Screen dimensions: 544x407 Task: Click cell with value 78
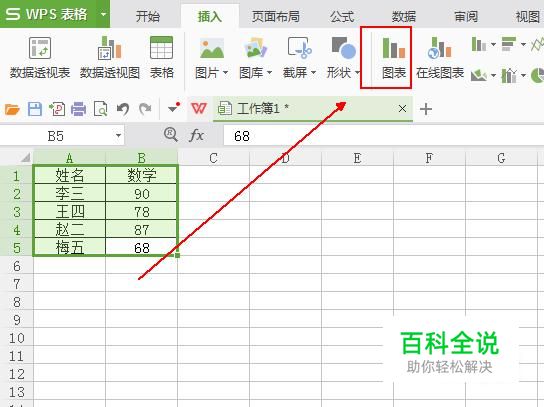[142, 211]
